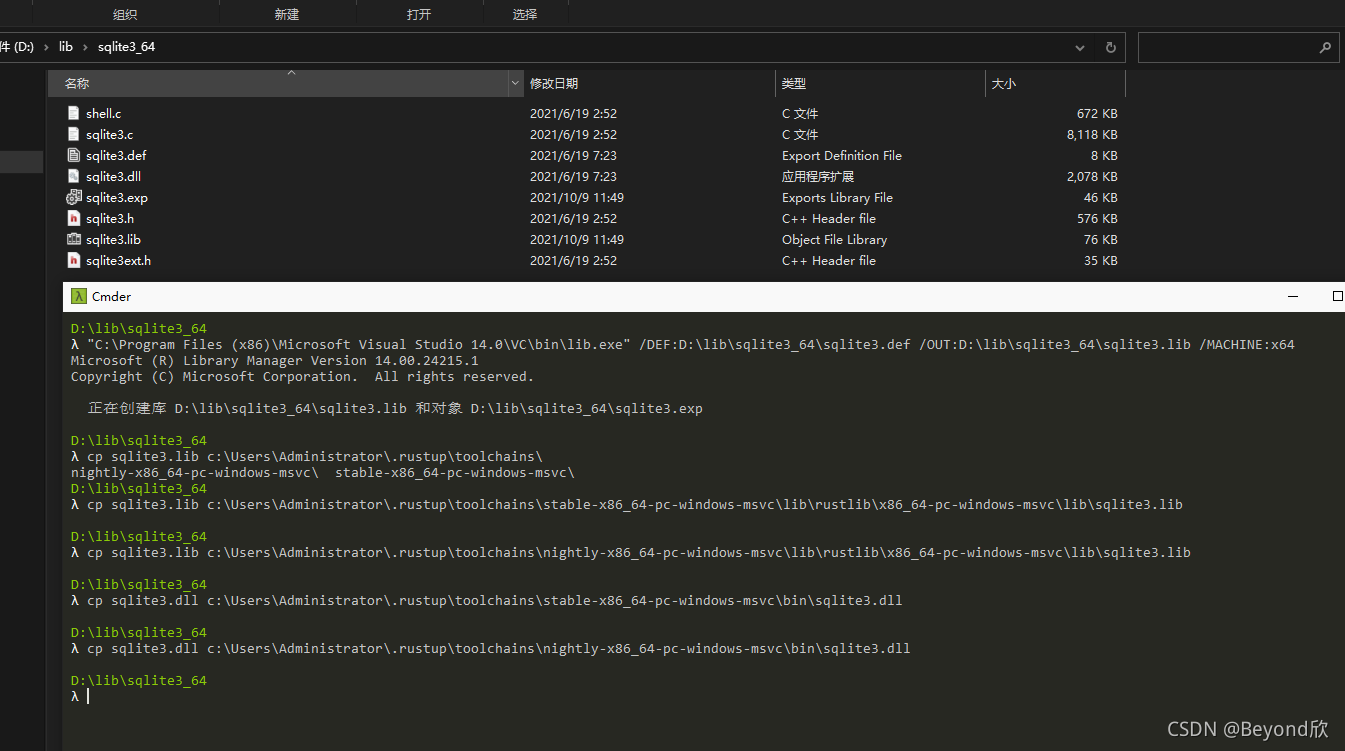
Task: Refresh the folder with the refresh icon
Action: pos(1110,47)
